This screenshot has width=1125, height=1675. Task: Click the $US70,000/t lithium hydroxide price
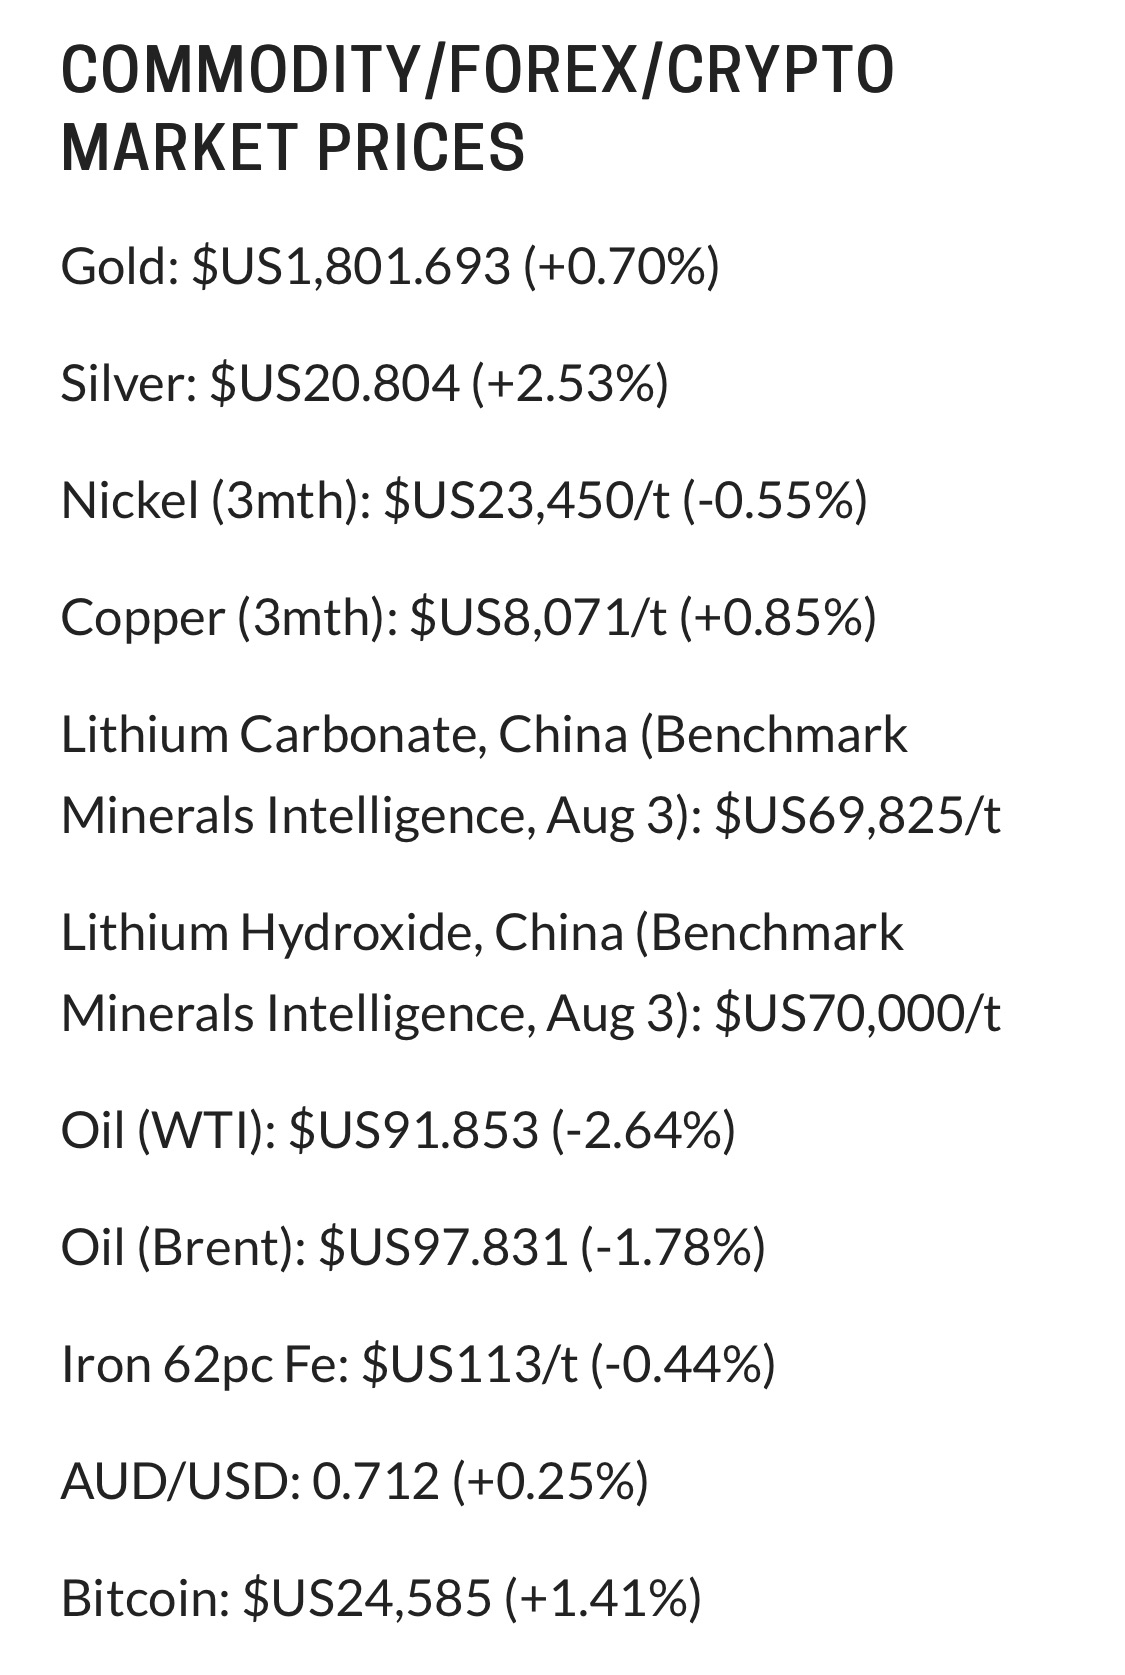[859, 1013]
